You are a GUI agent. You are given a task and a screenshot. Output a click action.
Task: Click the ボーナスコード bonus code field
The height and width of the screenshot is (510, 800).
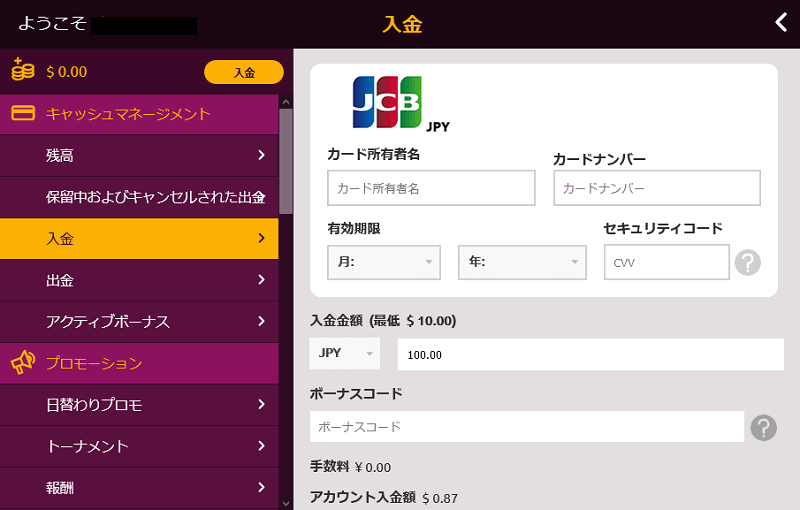coord(527,427)
